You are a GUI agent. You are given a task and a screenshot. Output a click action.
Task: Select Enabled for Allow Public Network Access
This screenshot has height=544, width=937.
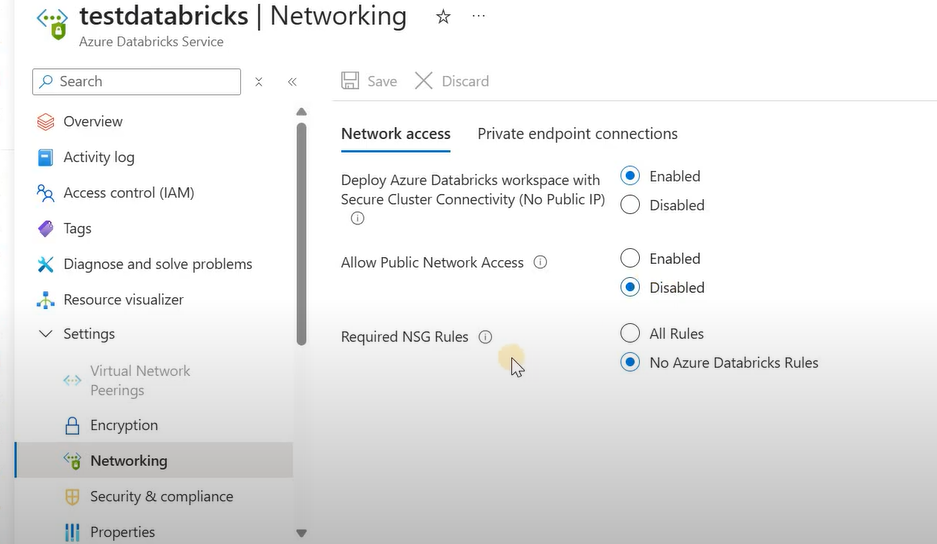630,258
